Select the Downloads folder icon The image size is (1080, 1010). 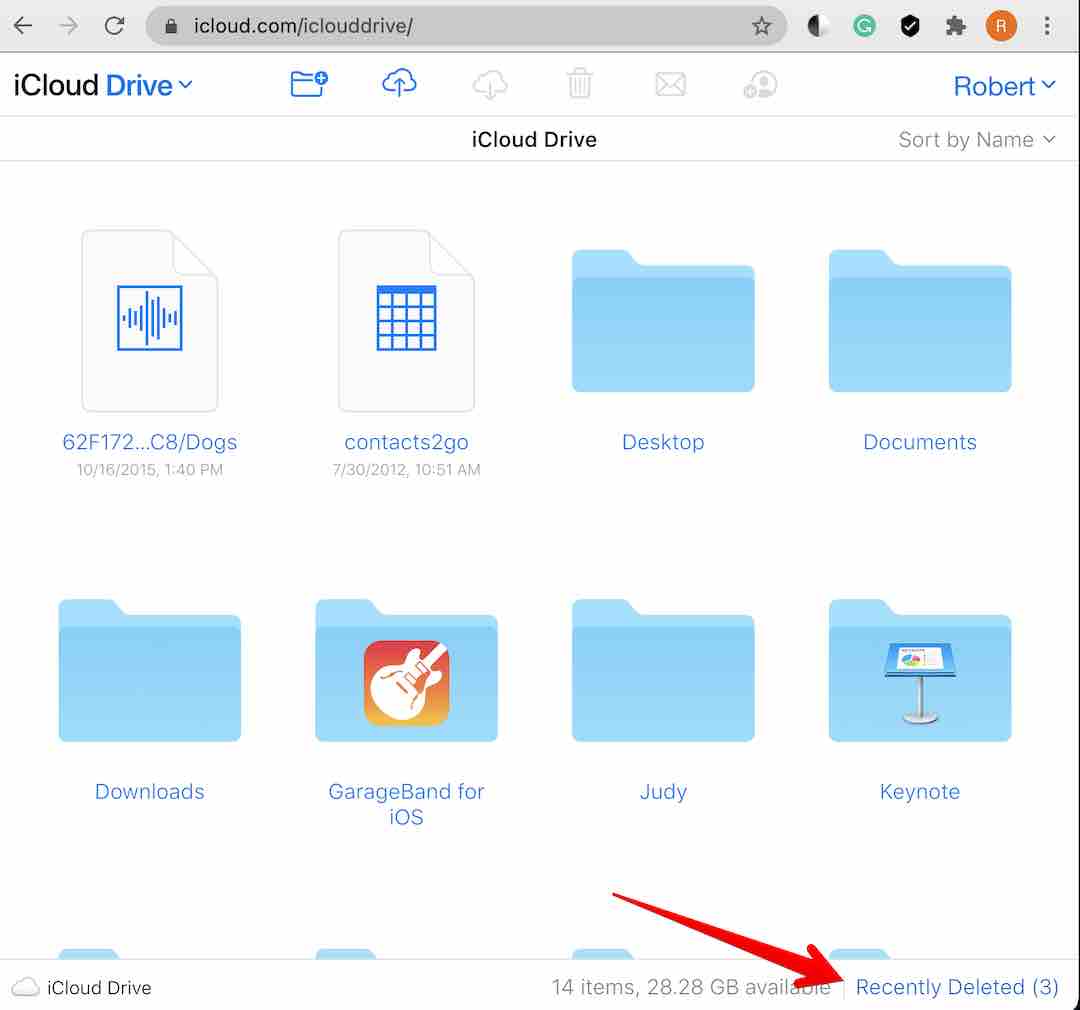point(149,670)
